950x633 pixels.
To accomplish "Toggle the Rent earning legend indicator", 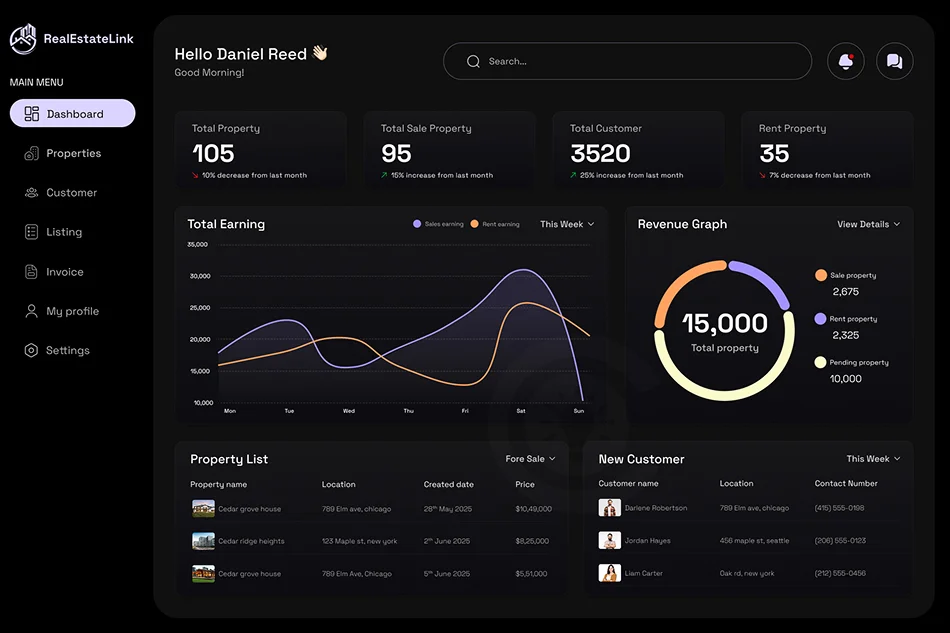I will 476,224.
